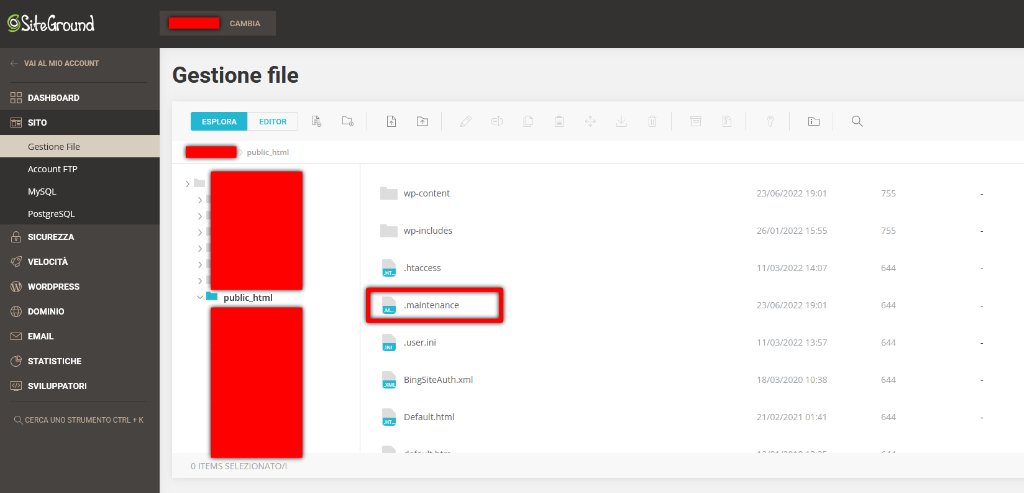Select the .user.ini file name

(x=419, y=342)
